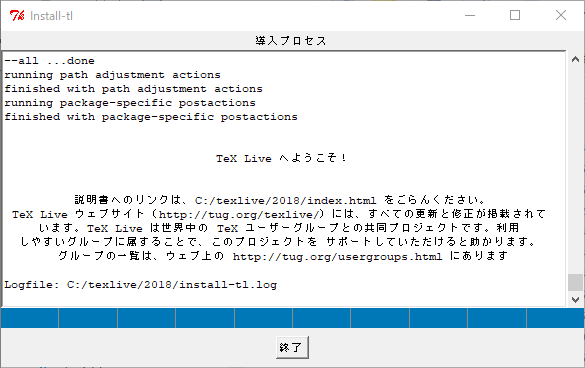This screenshot has height=368, width=585.
Task: Minimize the Install-tl window
Action: tap(470, 15)
